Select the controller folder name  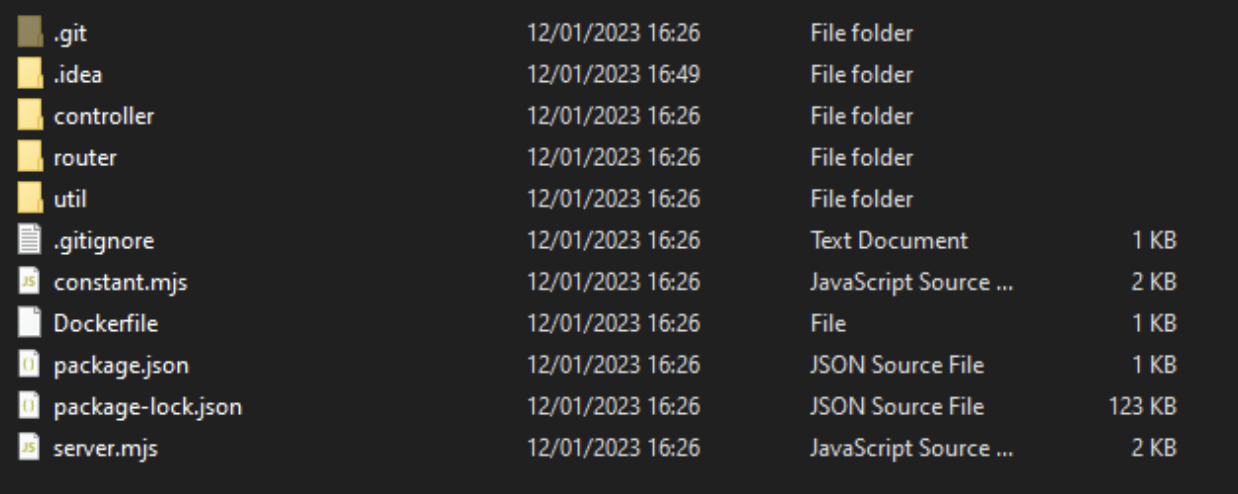(104, 116)
